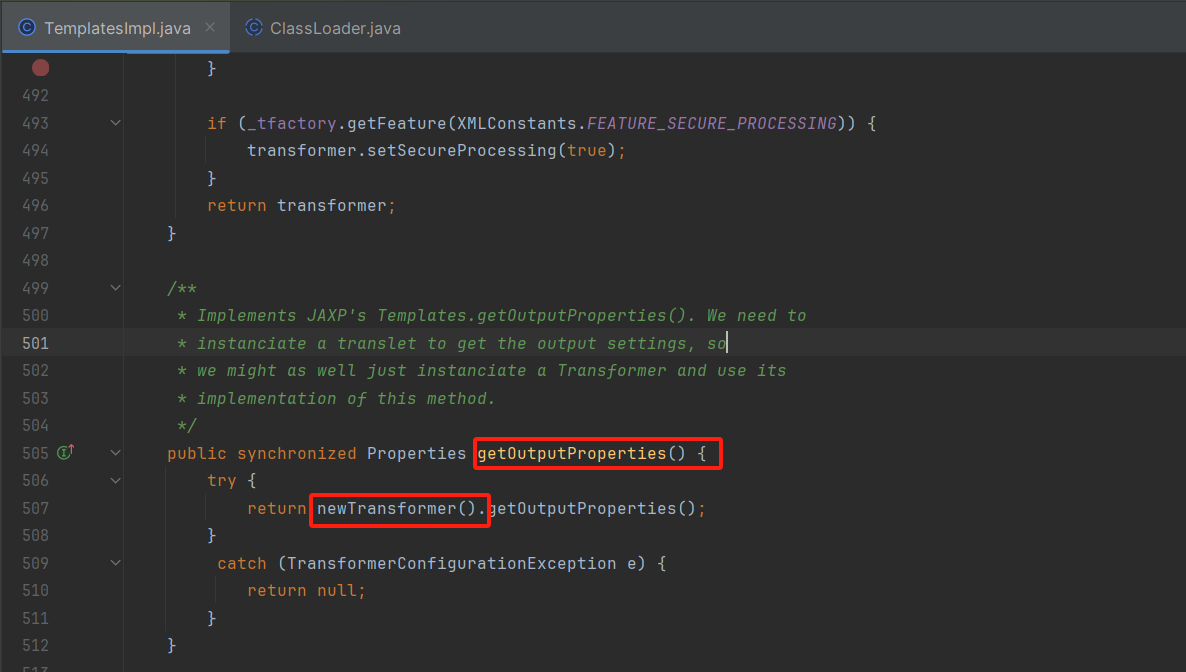This screenshot has width=1186, height=672.
Task: Click the boxed newTransformer() call
Action: [x=399, y=509]
